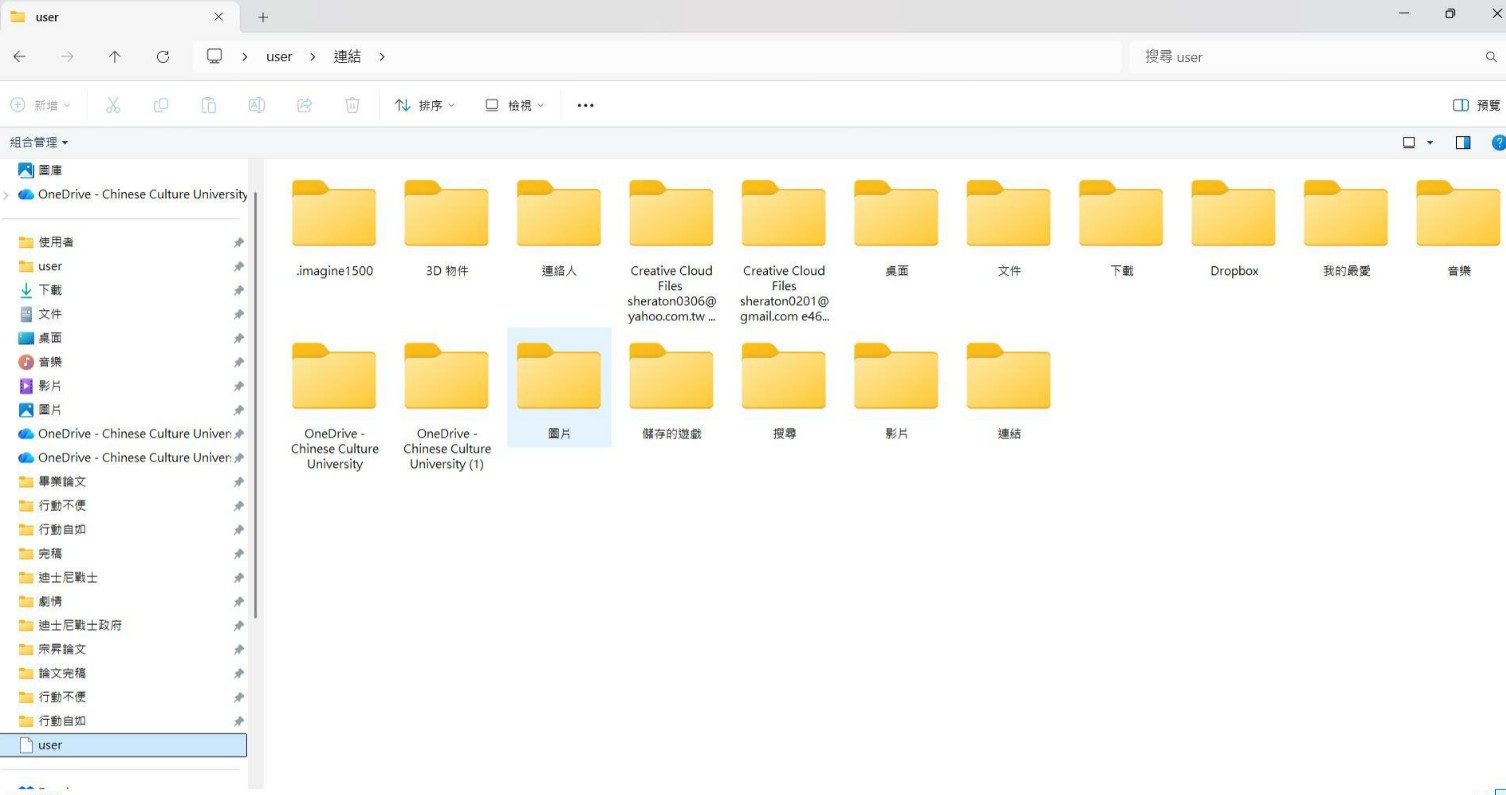Select the Rename icon

256,104
